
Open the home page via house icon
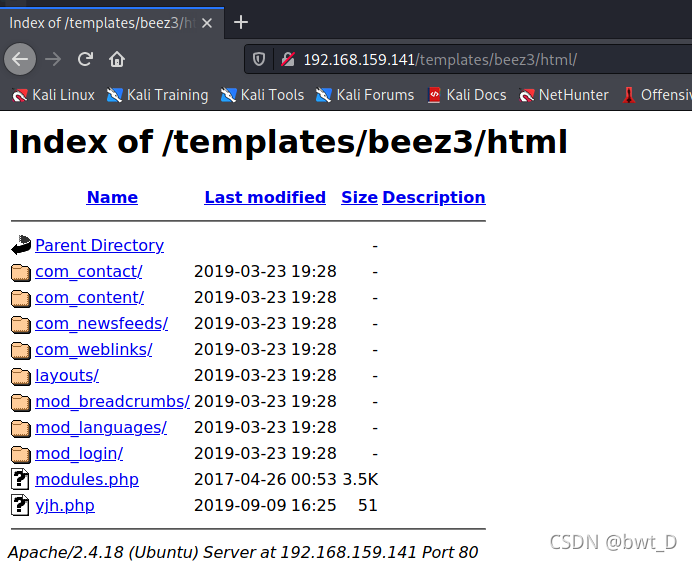pos(117,59)
